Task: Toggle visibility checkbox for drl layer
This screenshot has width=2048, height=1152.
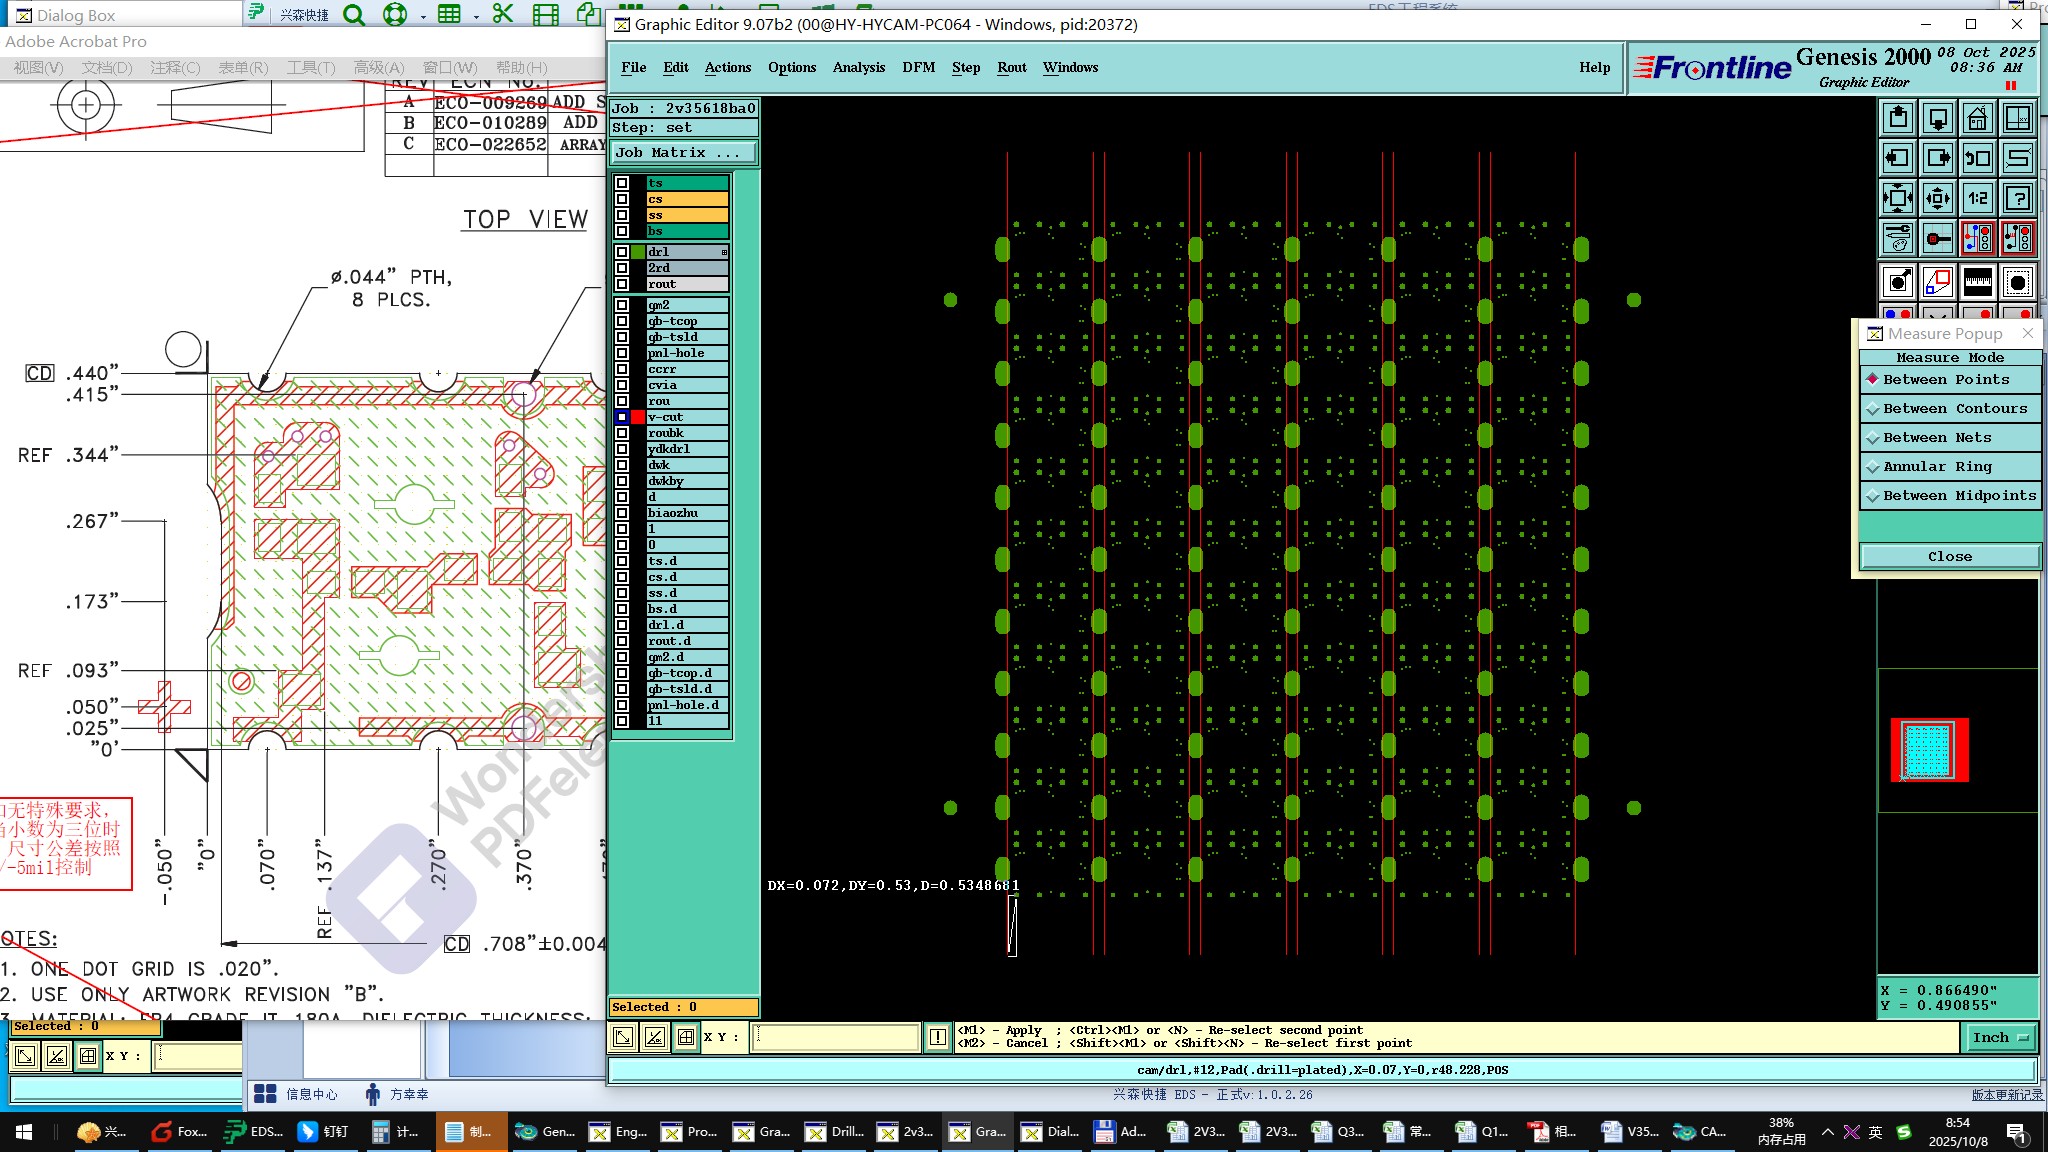Action: (x=622, y=252)
